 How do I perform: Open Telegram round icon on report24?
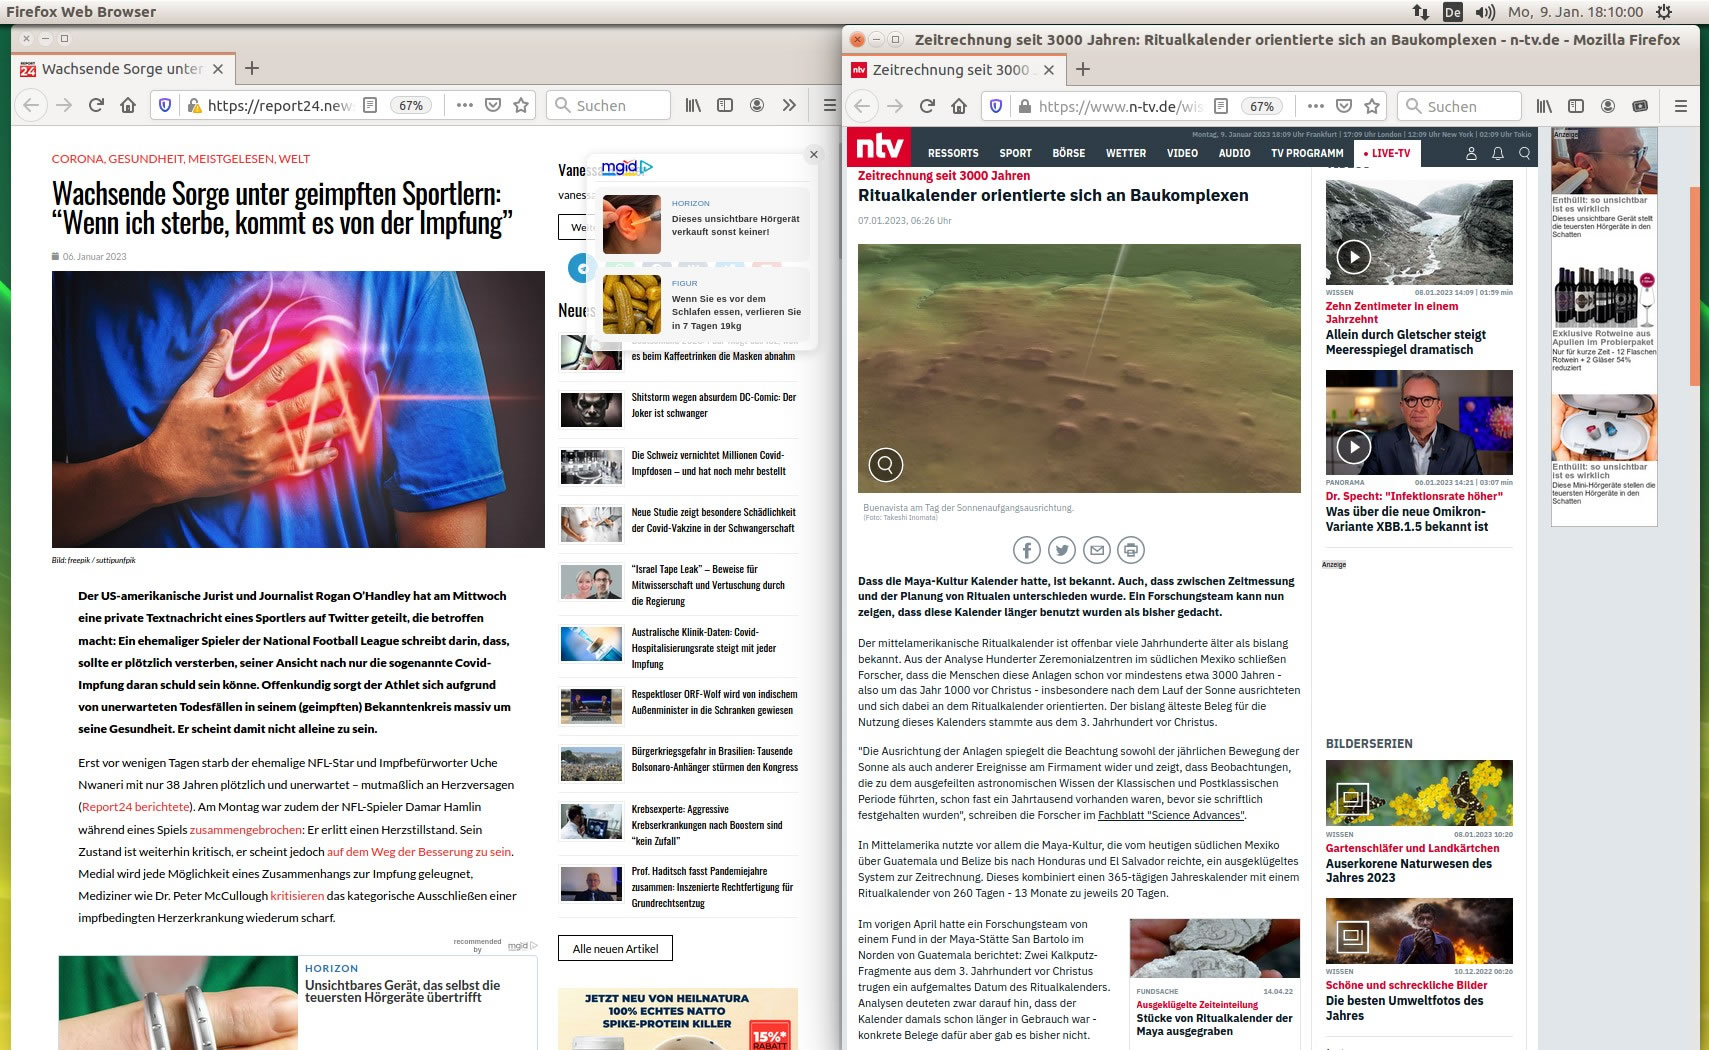coord(581,267)
